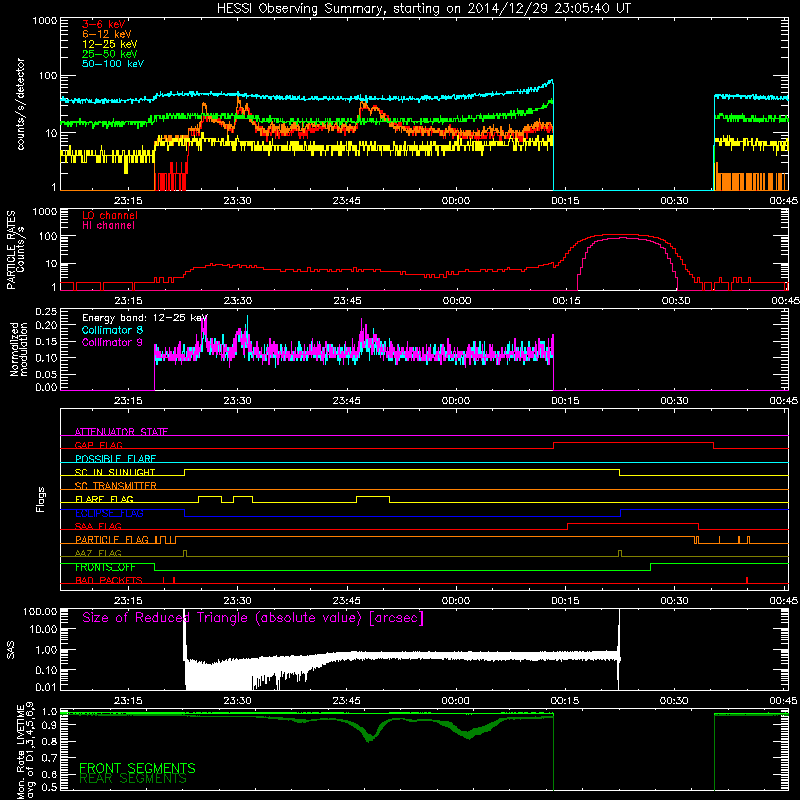Select the red 3-6 keV legend entry
The width and height of the screenshot is (800, 800).
pos(104,24)
